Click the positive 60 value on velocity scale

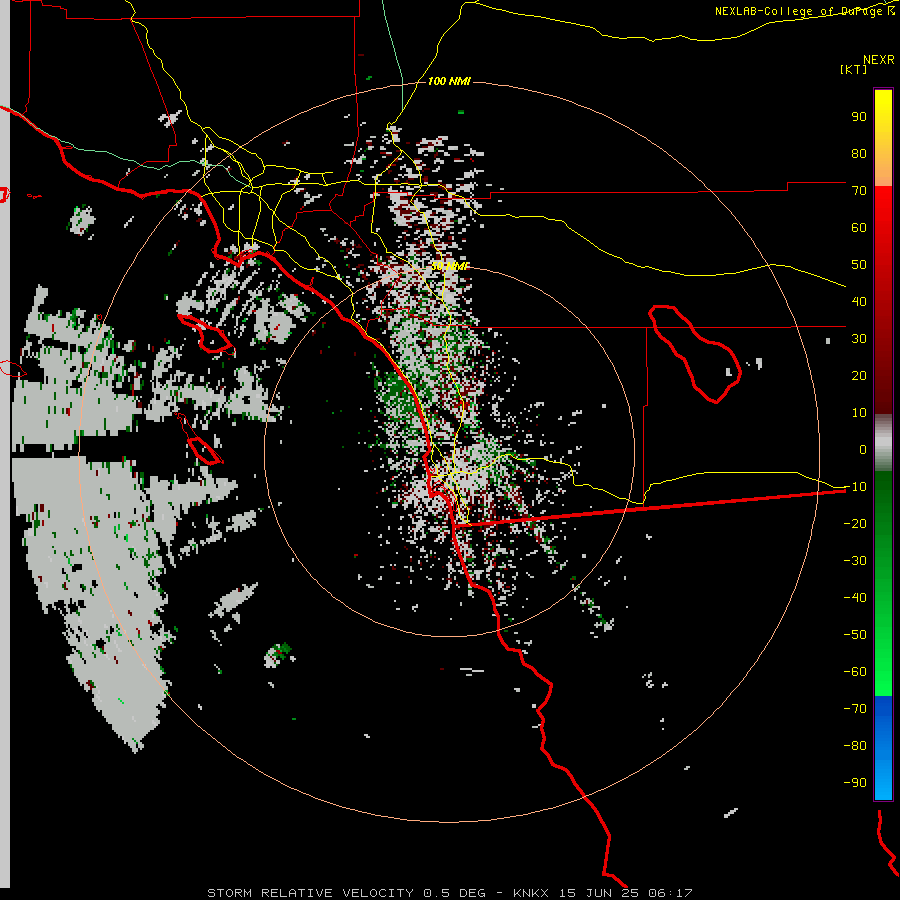[x=859, y=228]
